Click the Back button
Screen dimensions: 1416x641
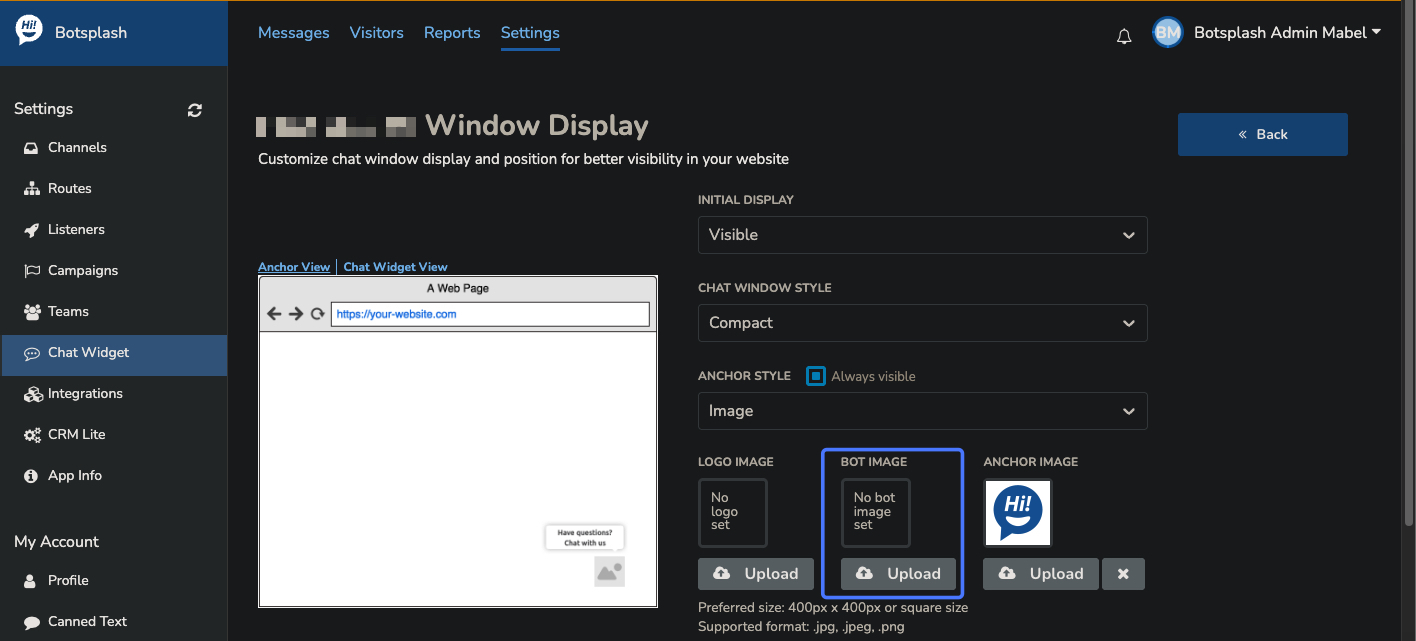coord(1263,134)
